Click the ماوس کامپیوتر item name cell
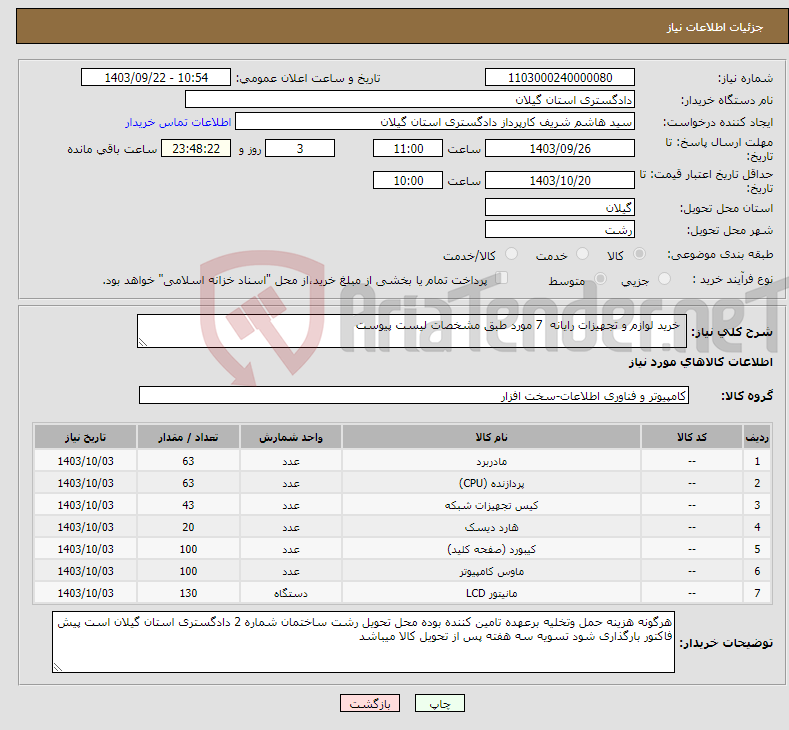This screenshot has width=789, height=730. (491, 572)
